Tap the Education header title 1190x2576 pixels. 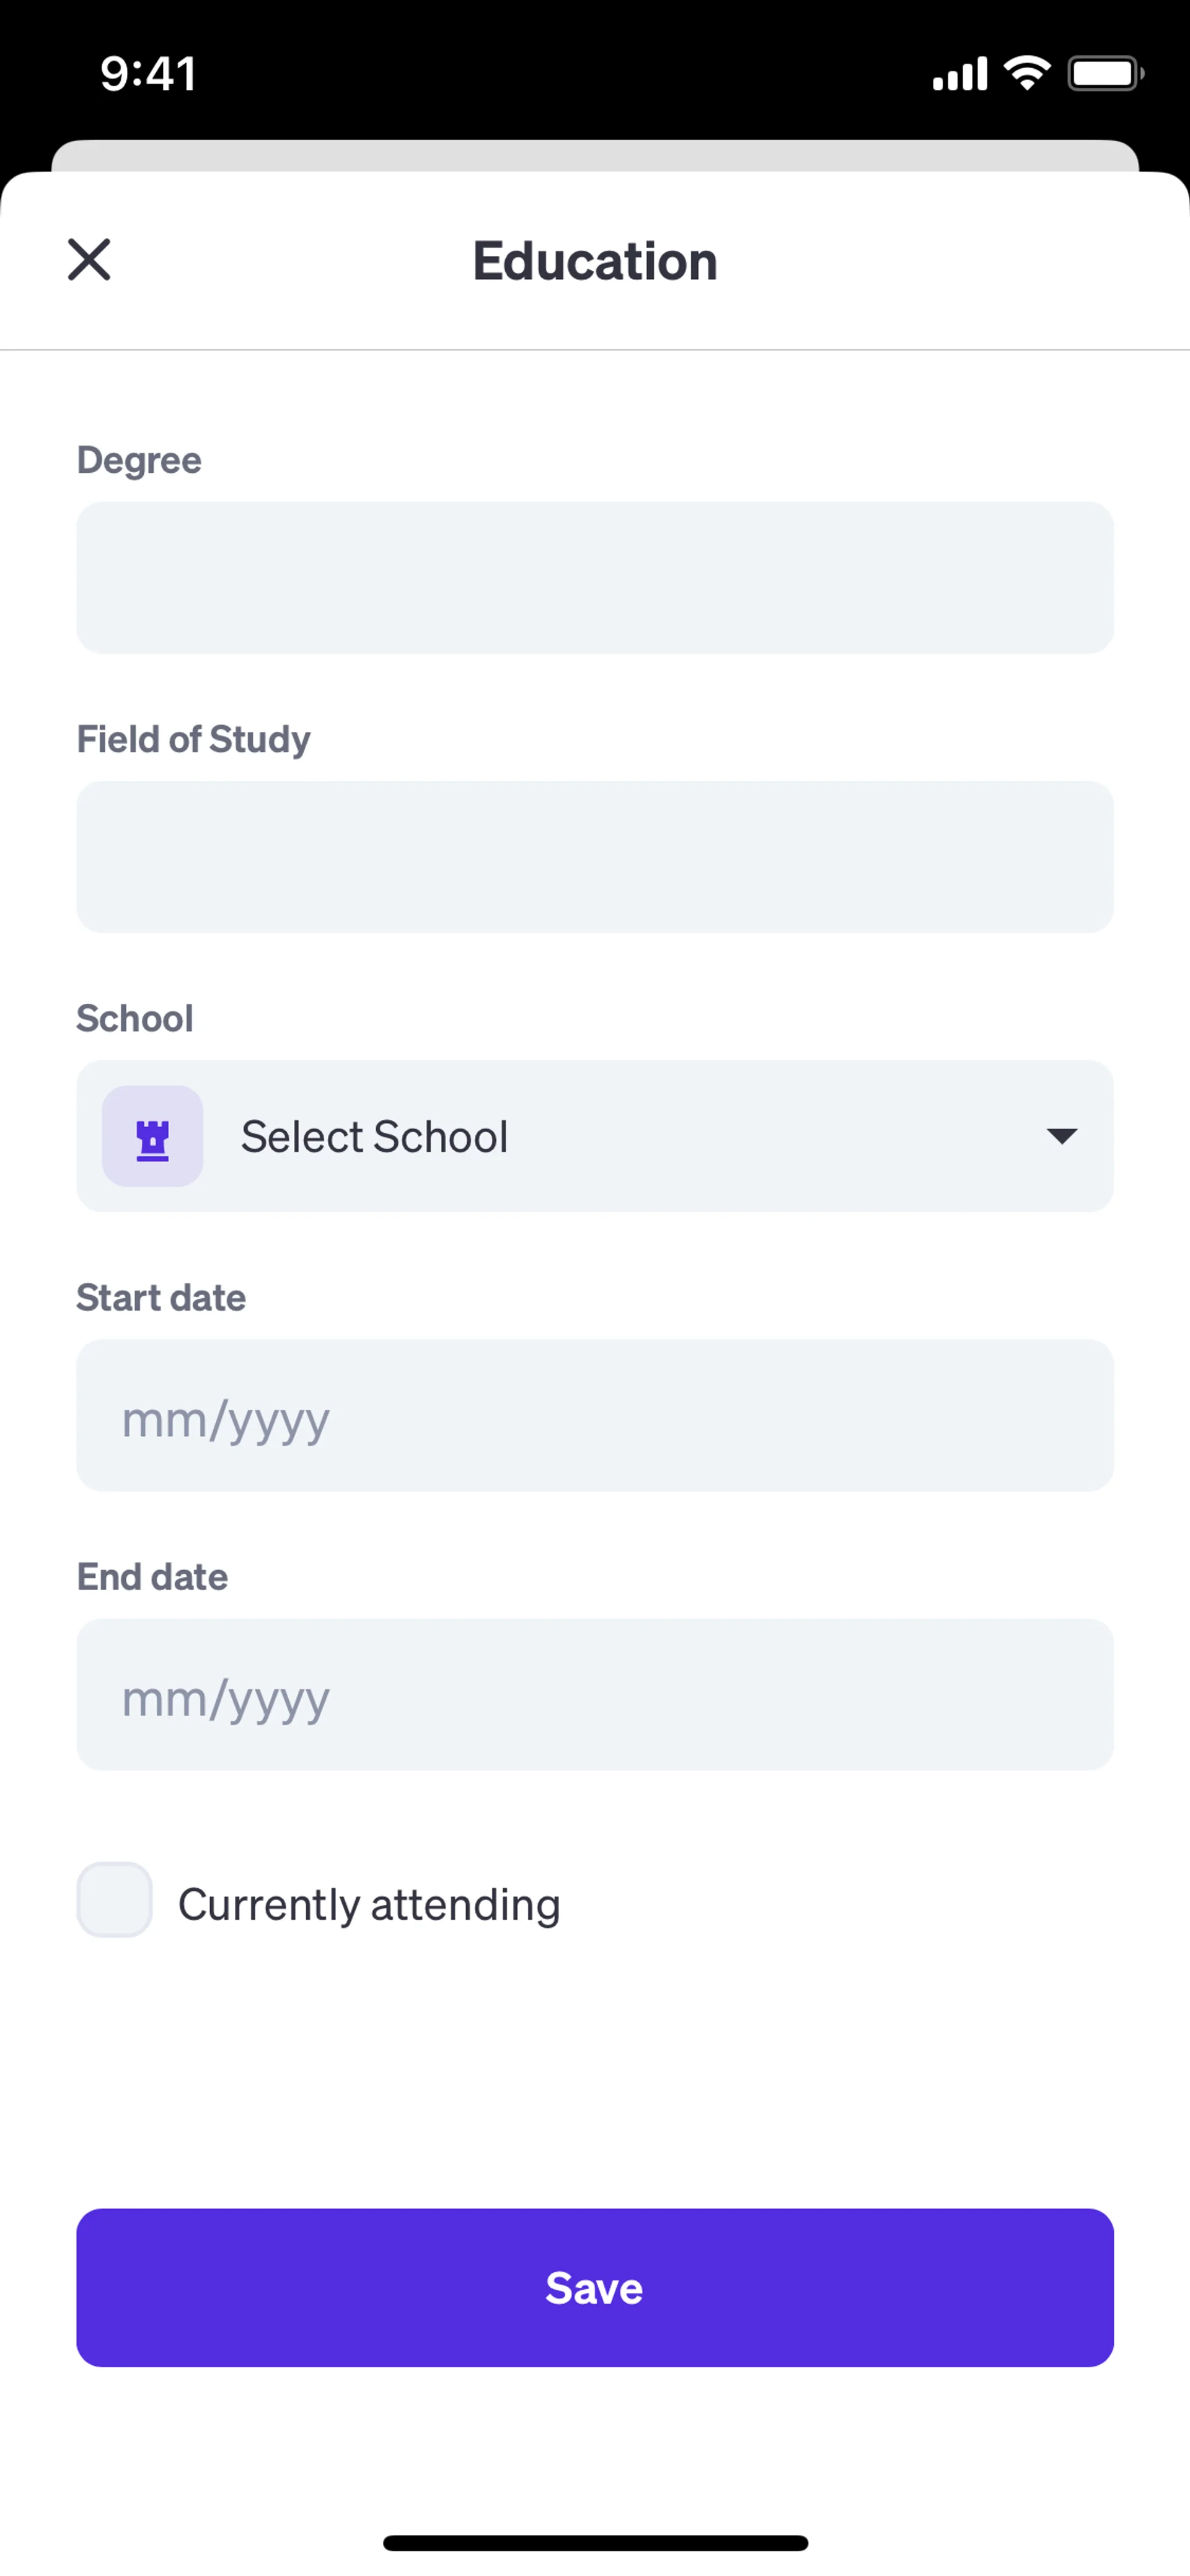(x=595, y=261)
